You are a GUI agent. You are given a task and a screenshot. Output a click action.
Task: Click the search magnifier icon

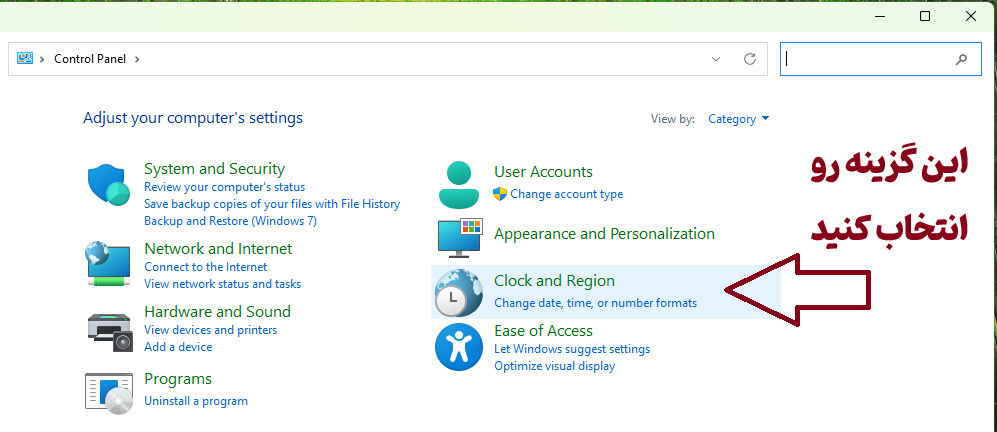click(961, 59)
